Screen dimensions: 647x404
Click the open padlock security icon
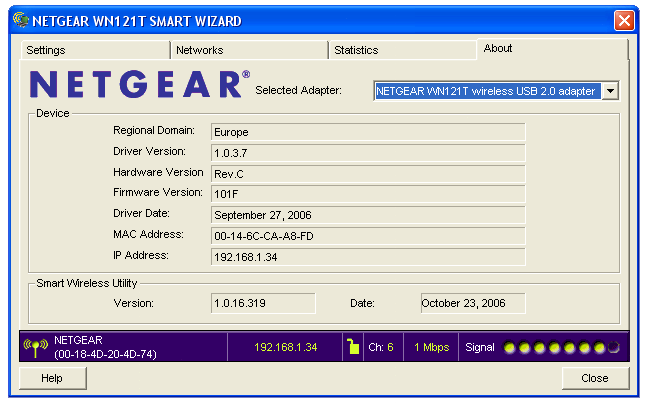353,347
